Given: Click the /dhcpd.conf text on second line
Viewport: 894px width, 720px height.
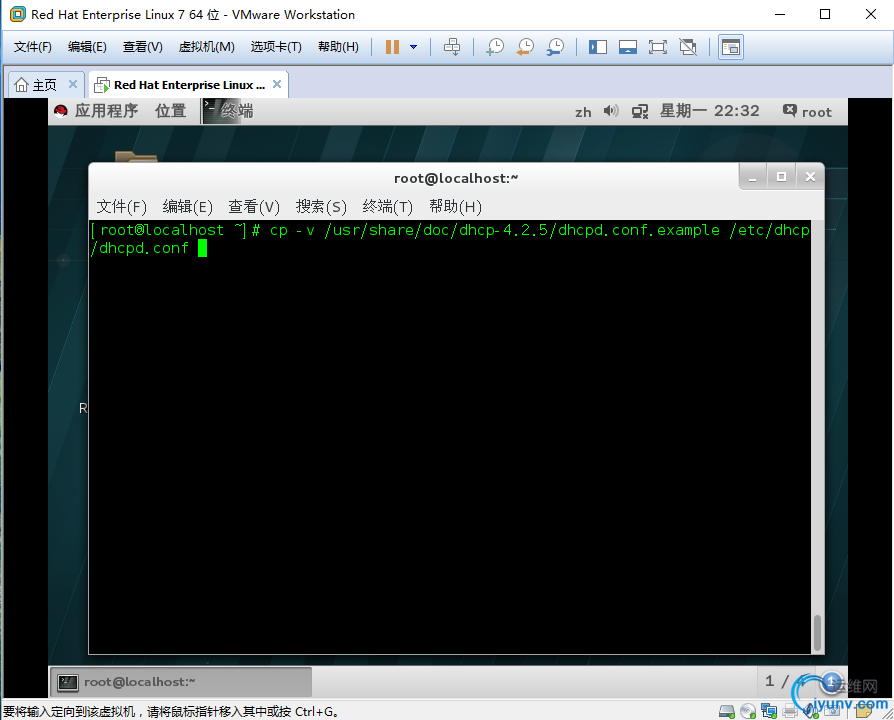Looking at the screenshot, I should pyautogui.click(x=140, y=249).
